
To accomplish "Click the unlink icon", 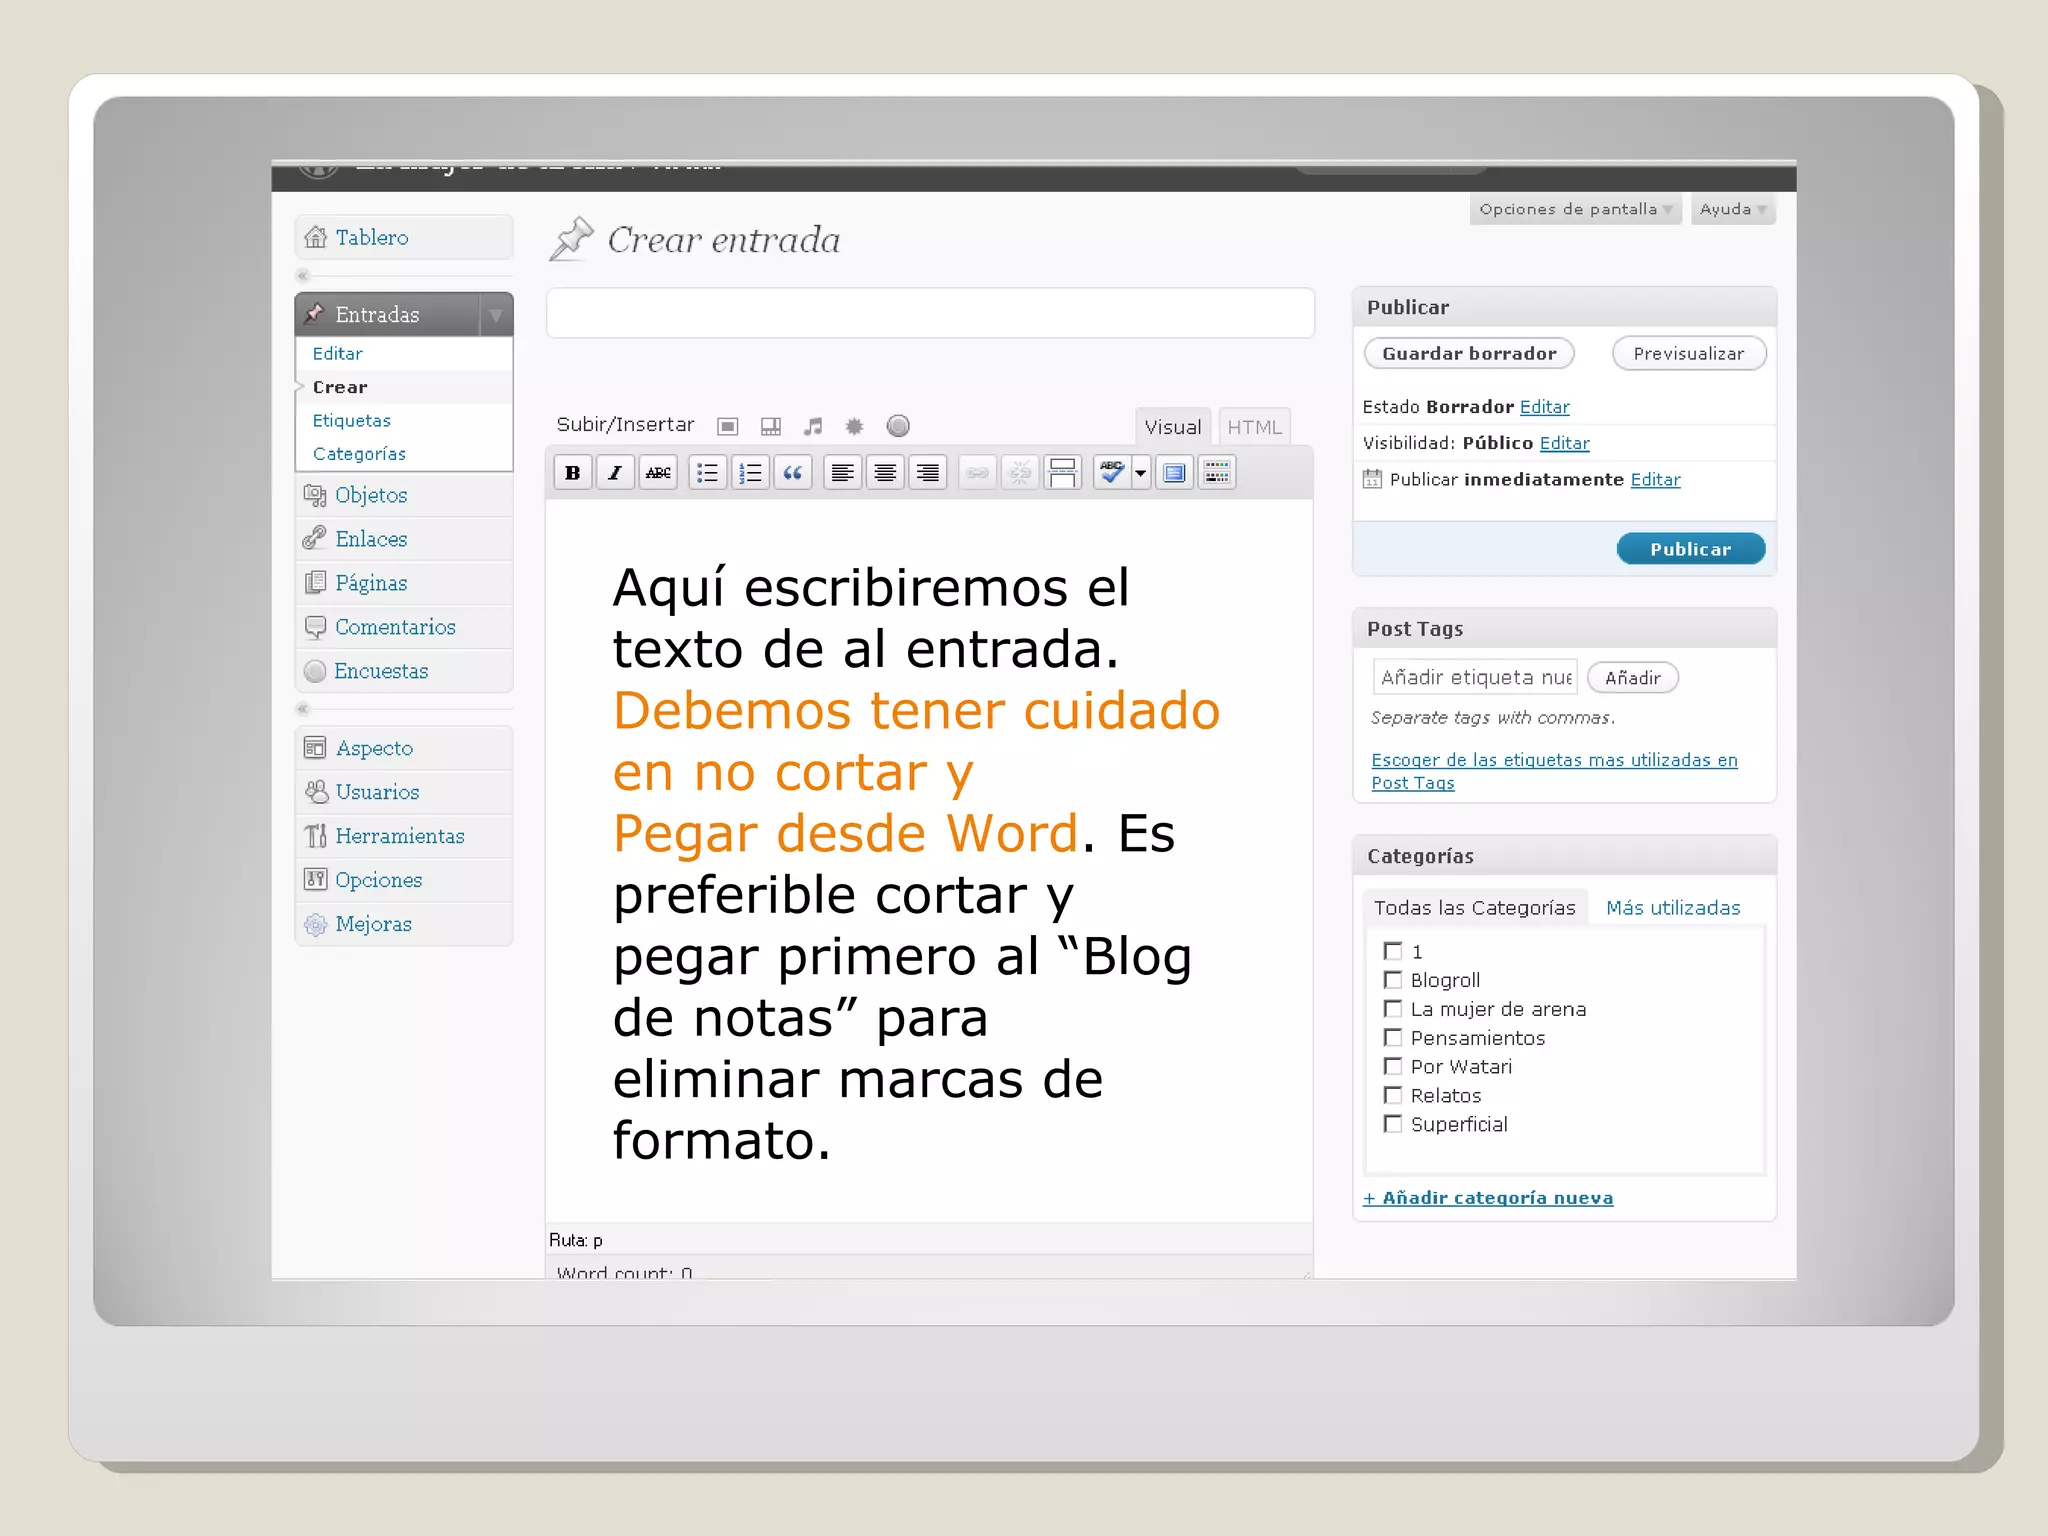I will 1020,473.
